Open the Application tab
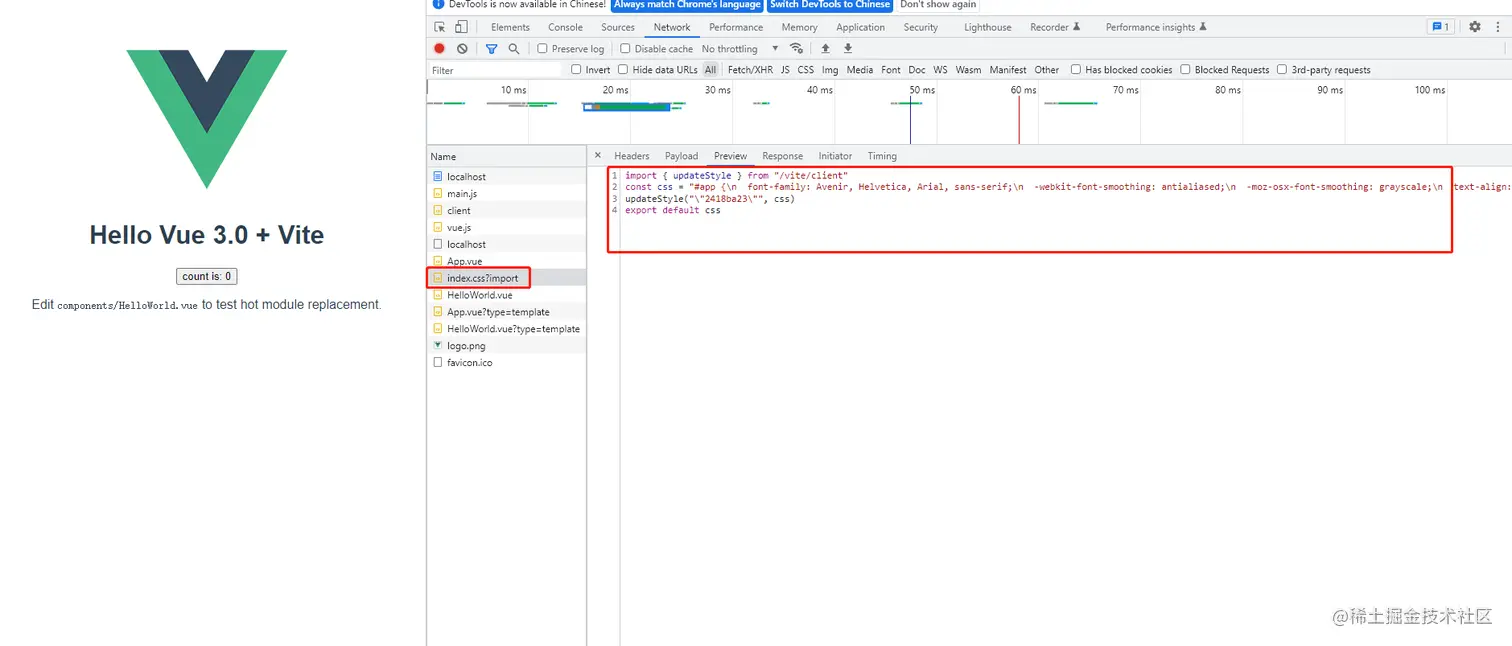The image size is (1512, 646). pyautogui.click(x=860, y=27)
